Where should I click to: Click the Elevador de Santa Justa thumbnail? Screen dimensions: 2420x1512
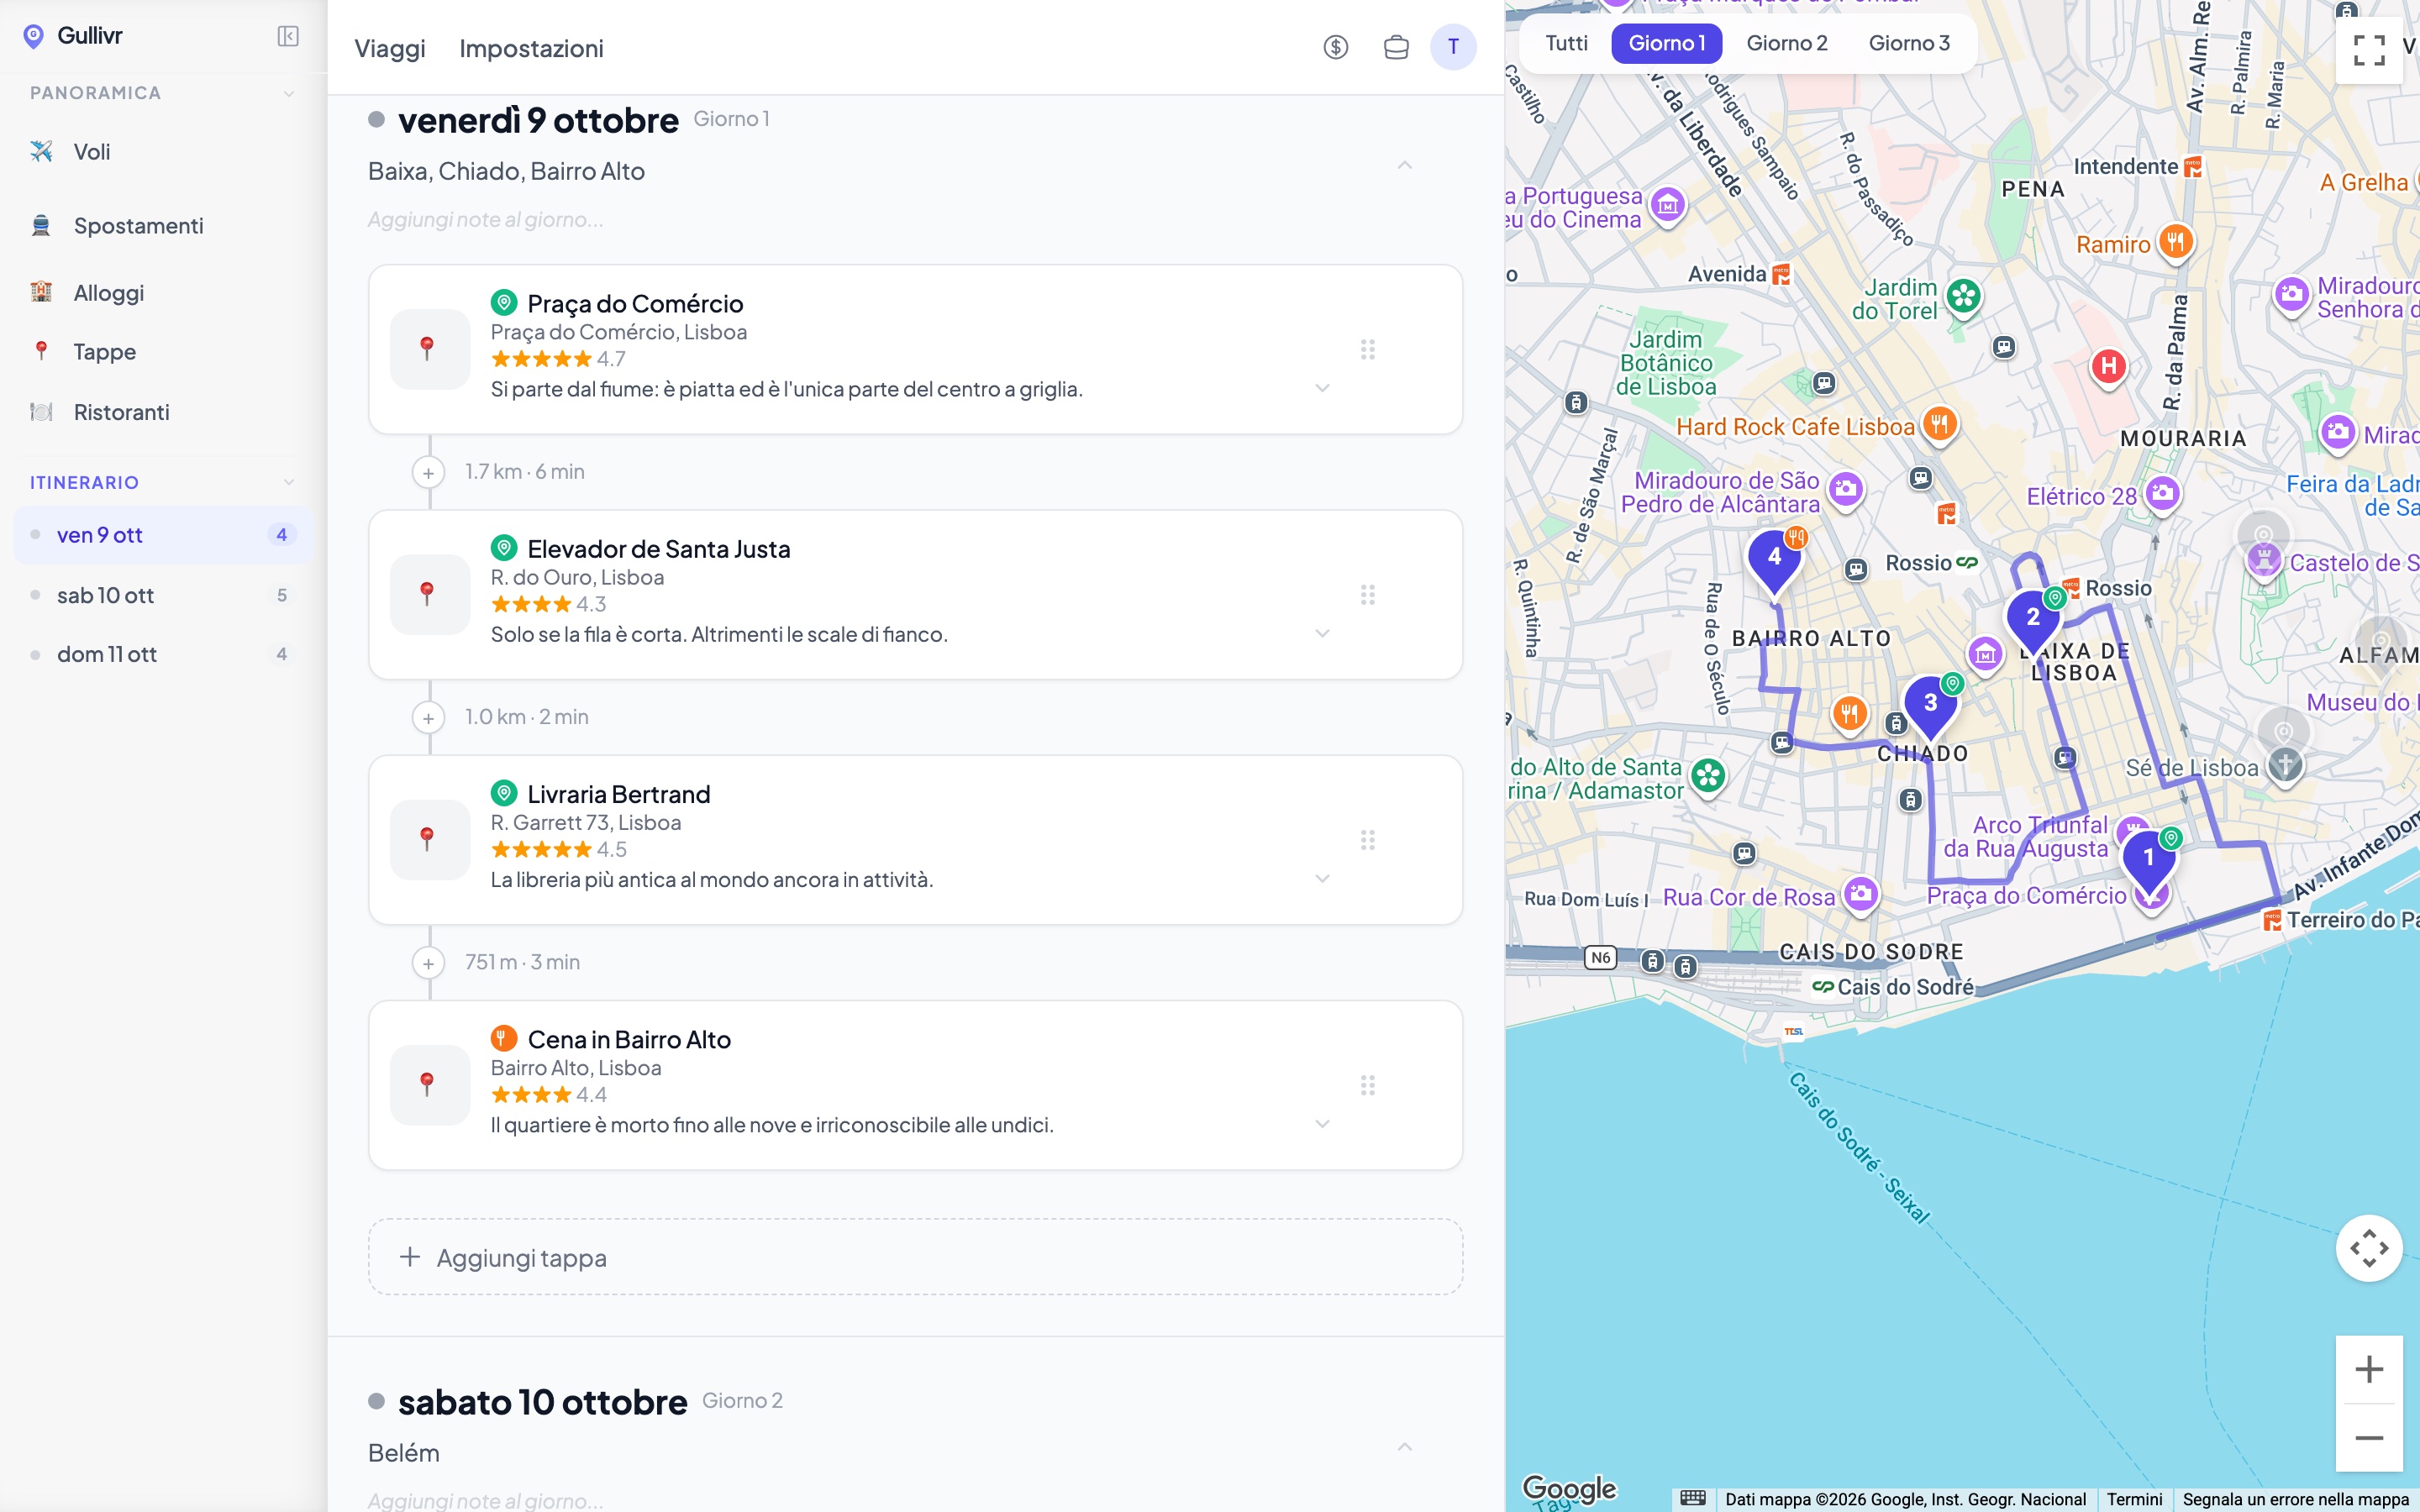(x=429, y=594)
